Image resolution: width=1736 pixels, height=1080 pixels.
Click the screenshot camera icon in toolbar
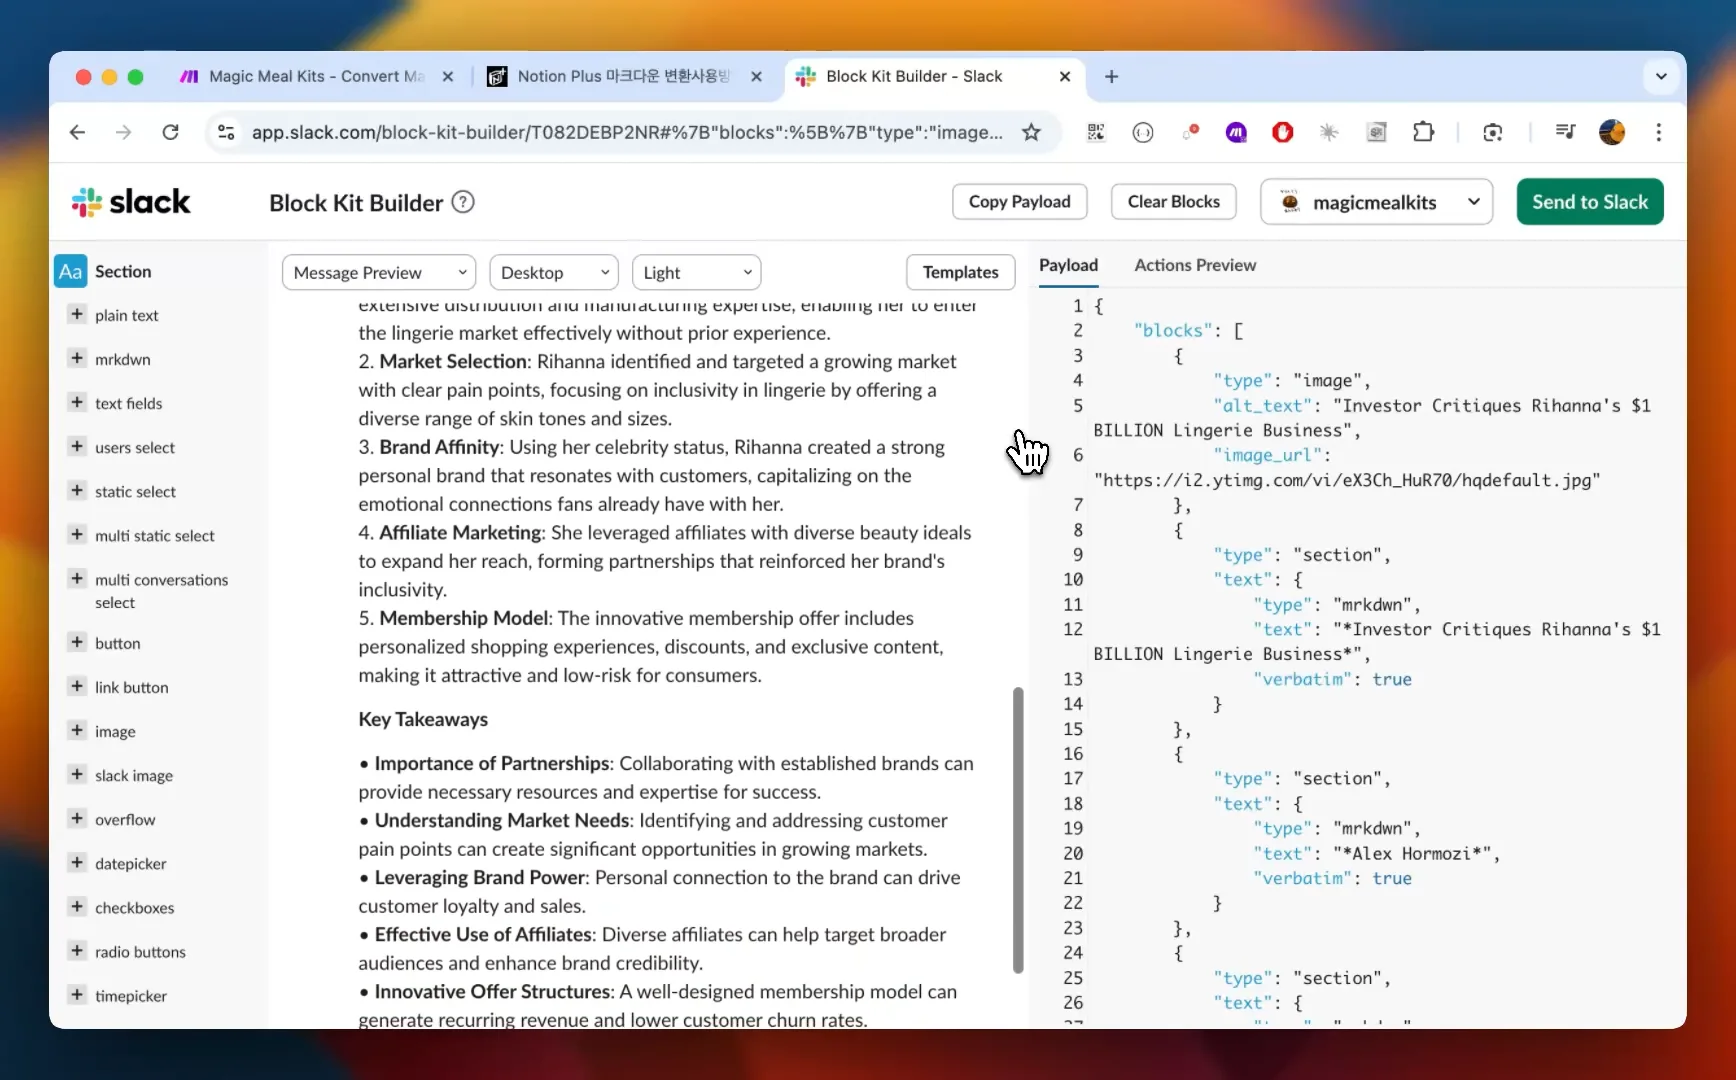(1492, 132)
